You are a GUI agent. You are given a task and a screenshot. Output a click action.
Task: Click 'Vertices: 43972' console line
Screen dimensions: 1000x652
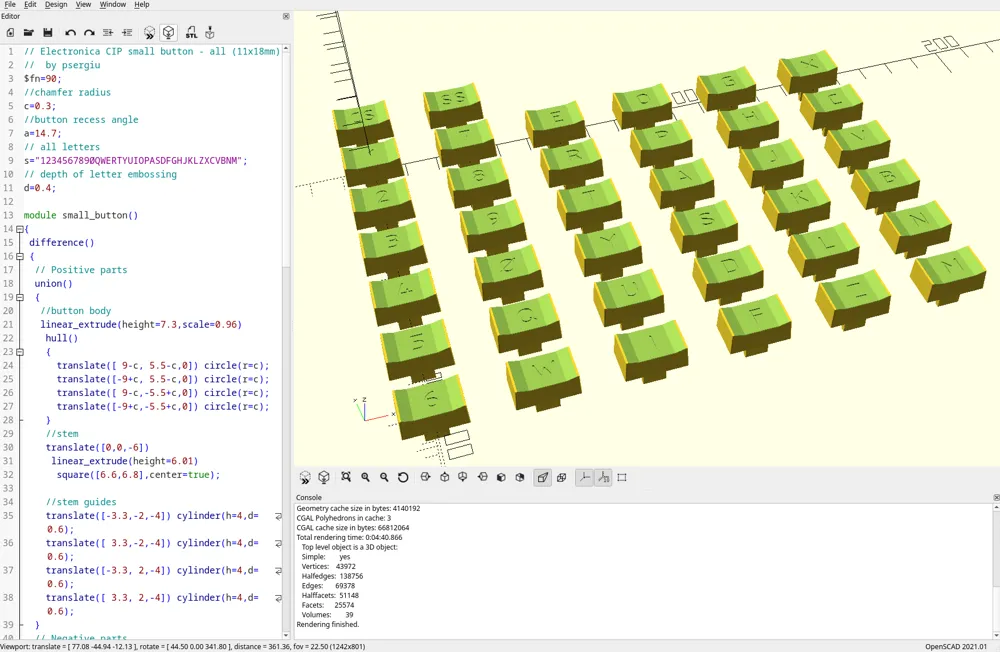[x=328, y=566]
